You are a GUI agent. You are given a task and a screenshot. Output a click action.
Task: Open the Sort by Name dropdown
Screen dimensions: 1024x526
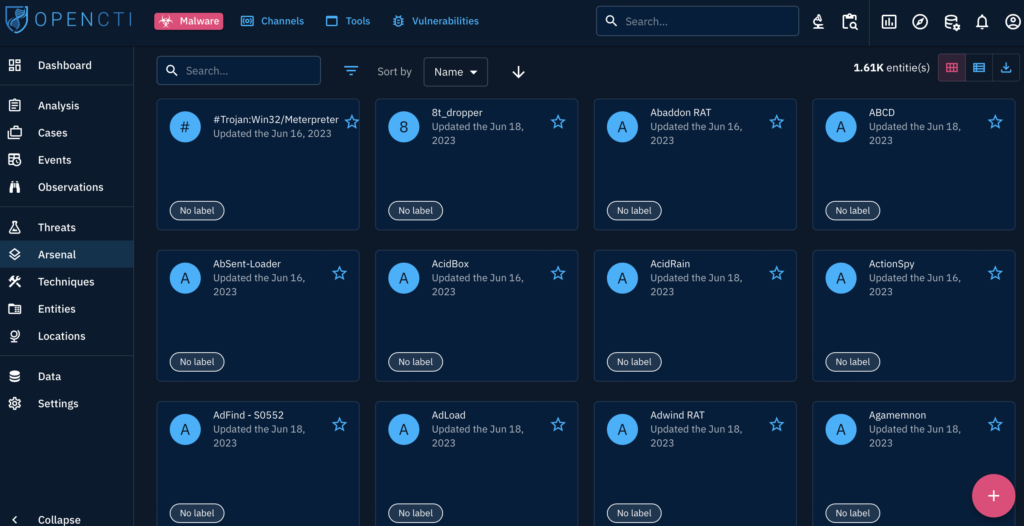click(455, 72)
